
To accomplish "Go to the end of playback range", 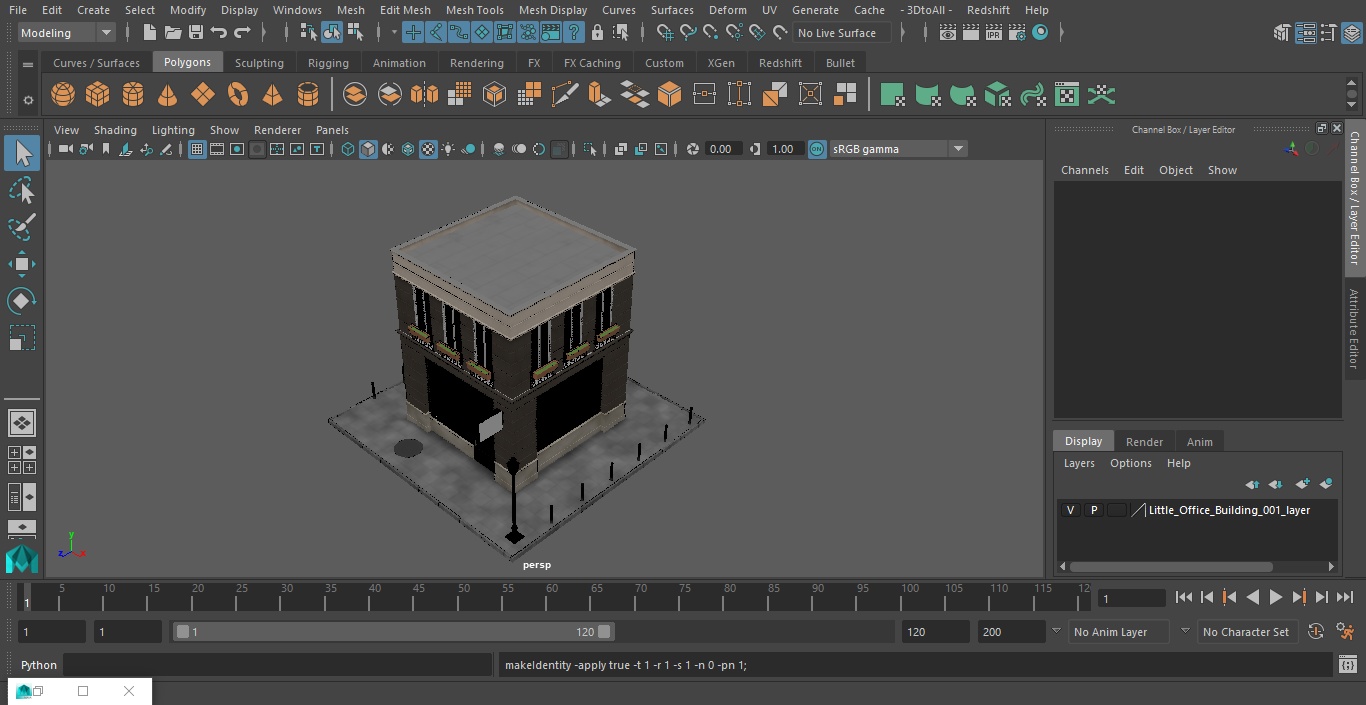I will point(1345,597).
